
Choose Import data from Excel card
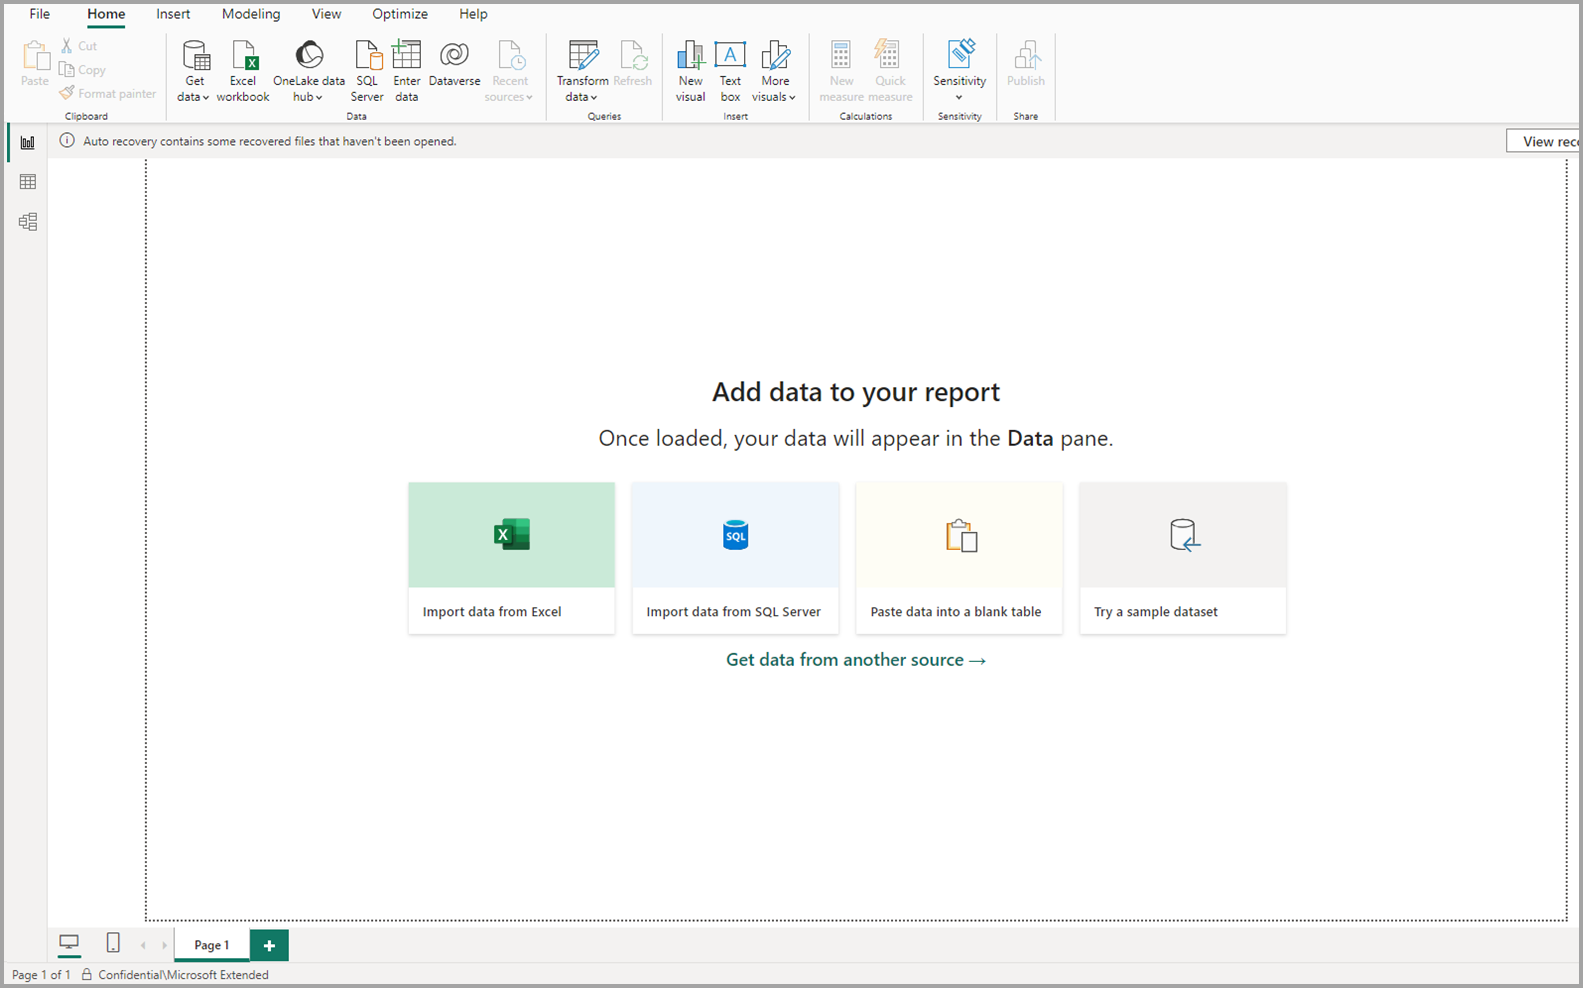pos(511,557)
